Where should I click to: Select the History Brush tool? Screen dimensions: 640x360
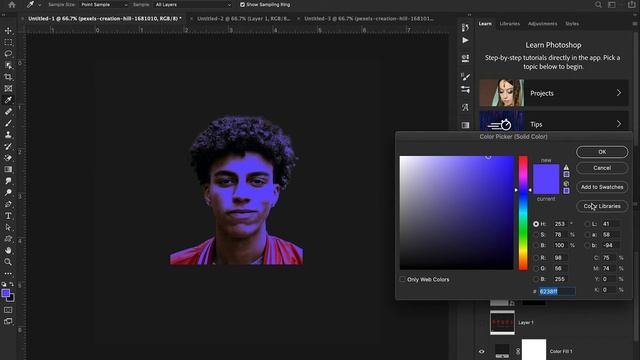(8, 146)
